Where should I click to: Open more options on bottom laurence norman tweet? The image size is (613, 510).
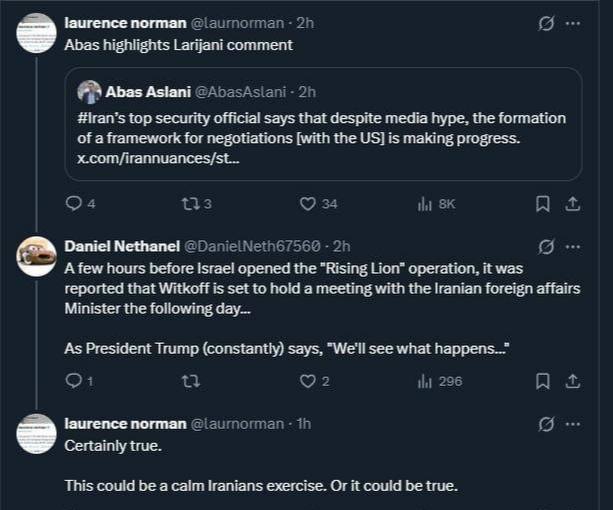point(573,424)
